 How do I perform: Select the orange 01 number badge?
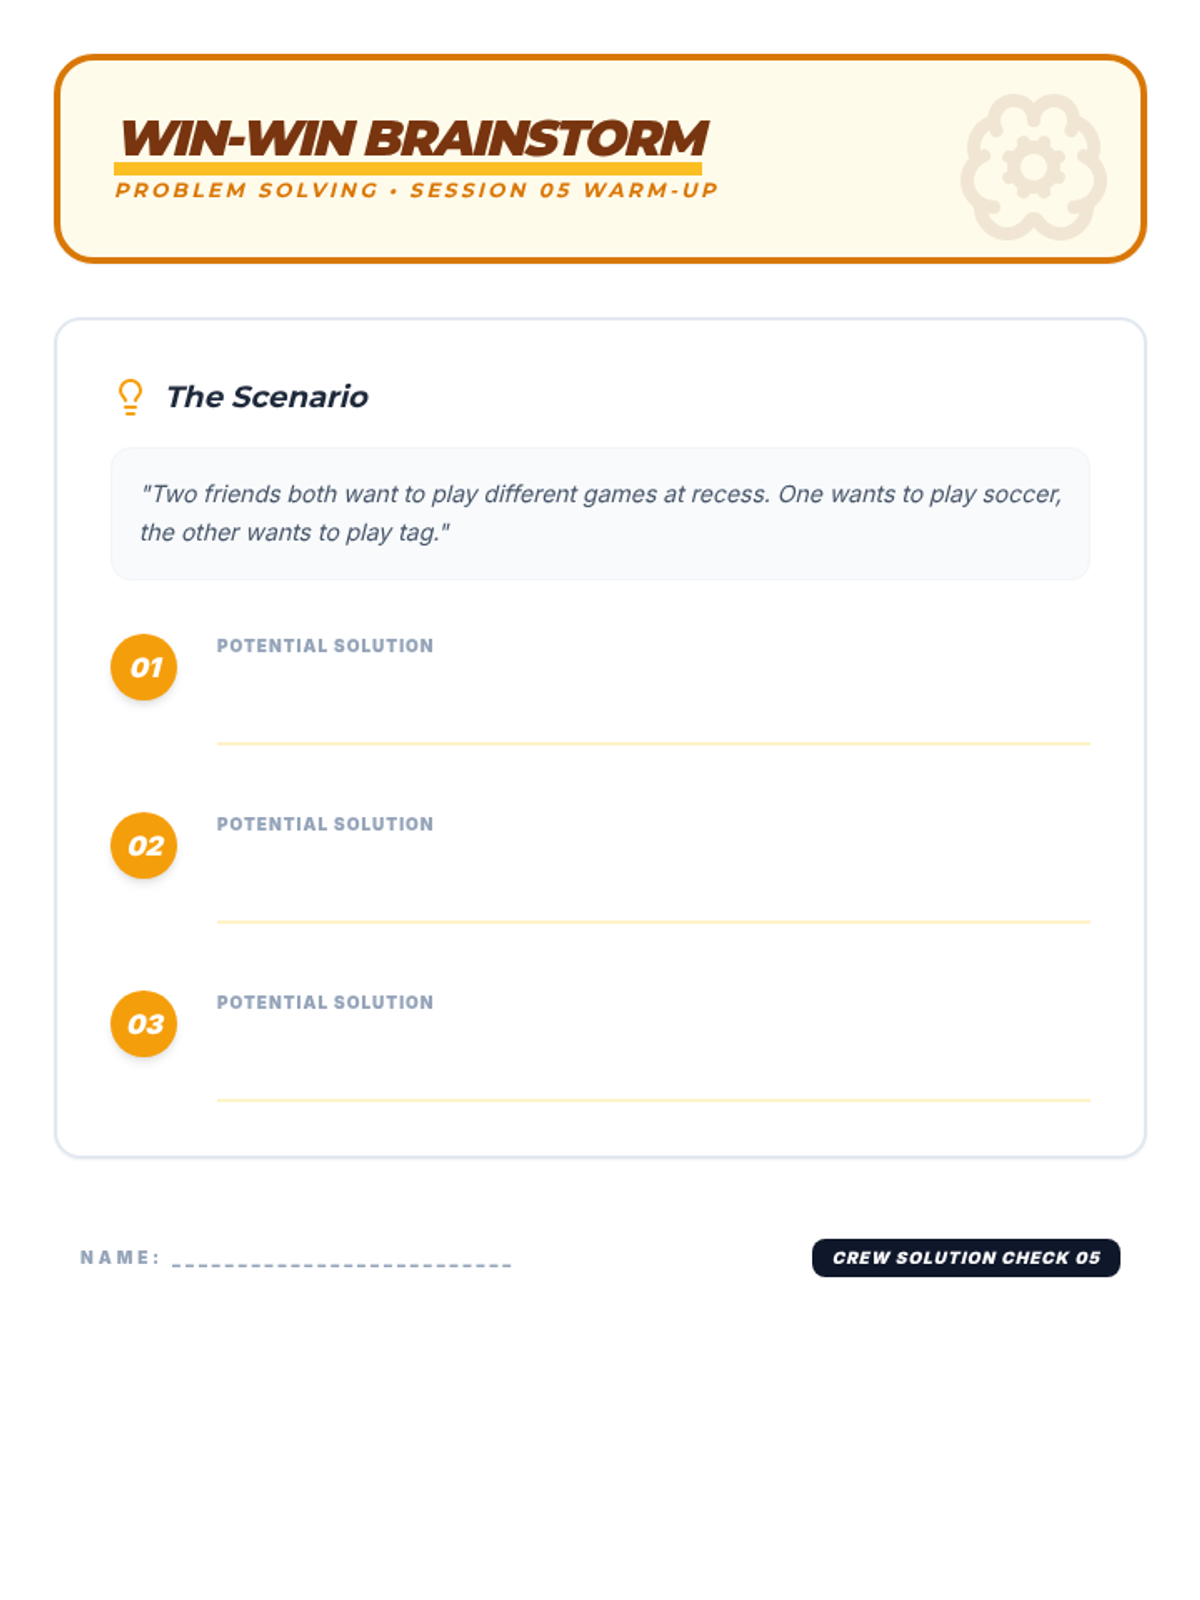pyautogui.click(x=144, y=667)
